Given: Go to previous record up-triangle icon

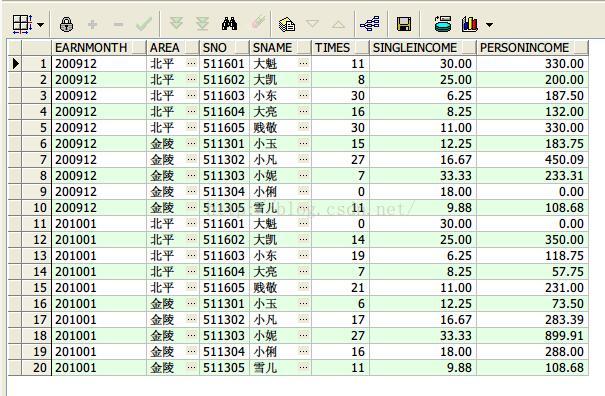Looking at the screenshot, I should [x=338, y=25].
